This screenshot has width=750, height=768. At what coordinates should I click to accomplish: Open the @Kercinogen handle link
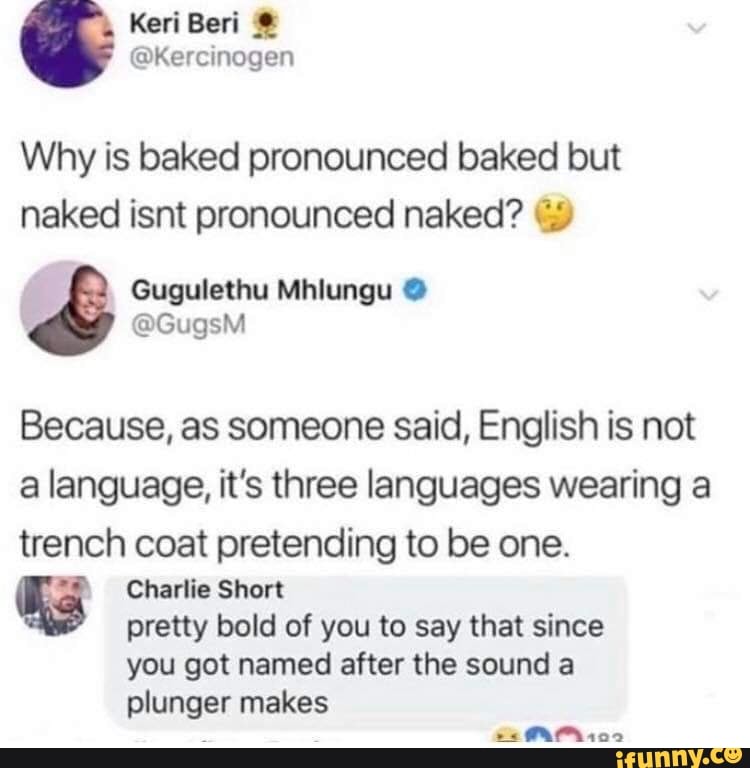click(212, 58)
